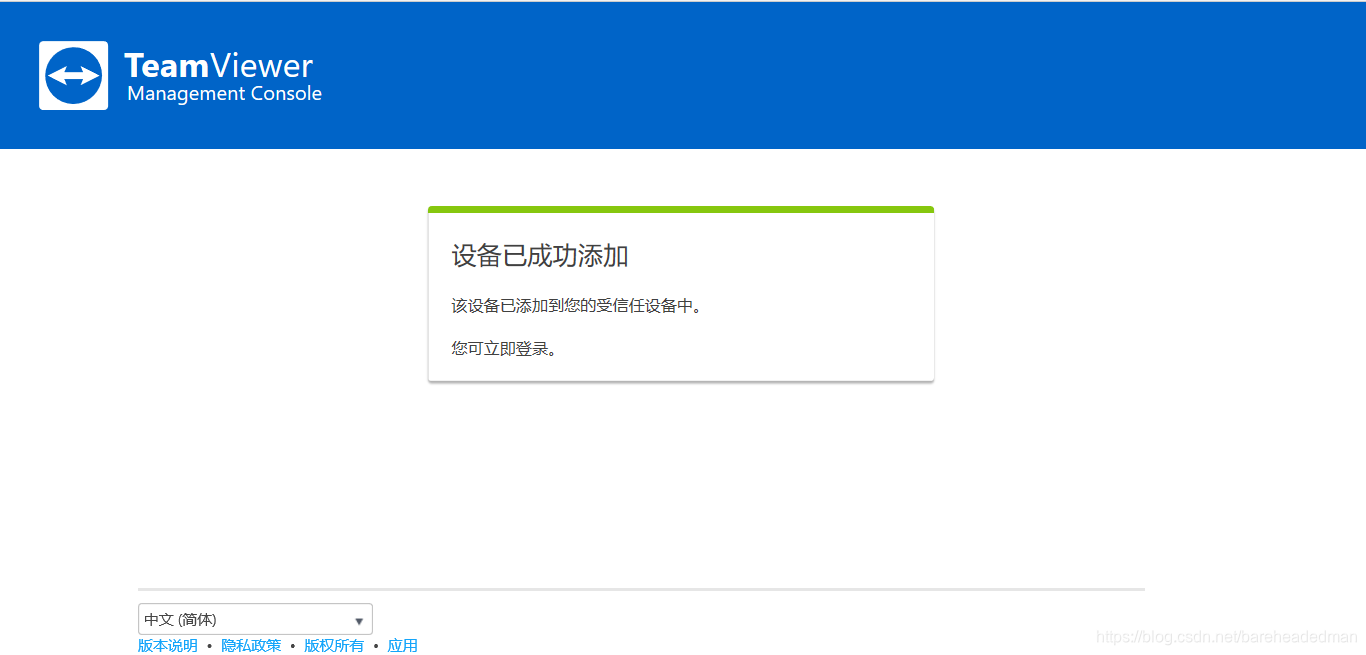Image resolution: width=1366 pixels, height=655 pixels.
Task: Select the trusted device confirmation message text
Action: click(576, 306)
